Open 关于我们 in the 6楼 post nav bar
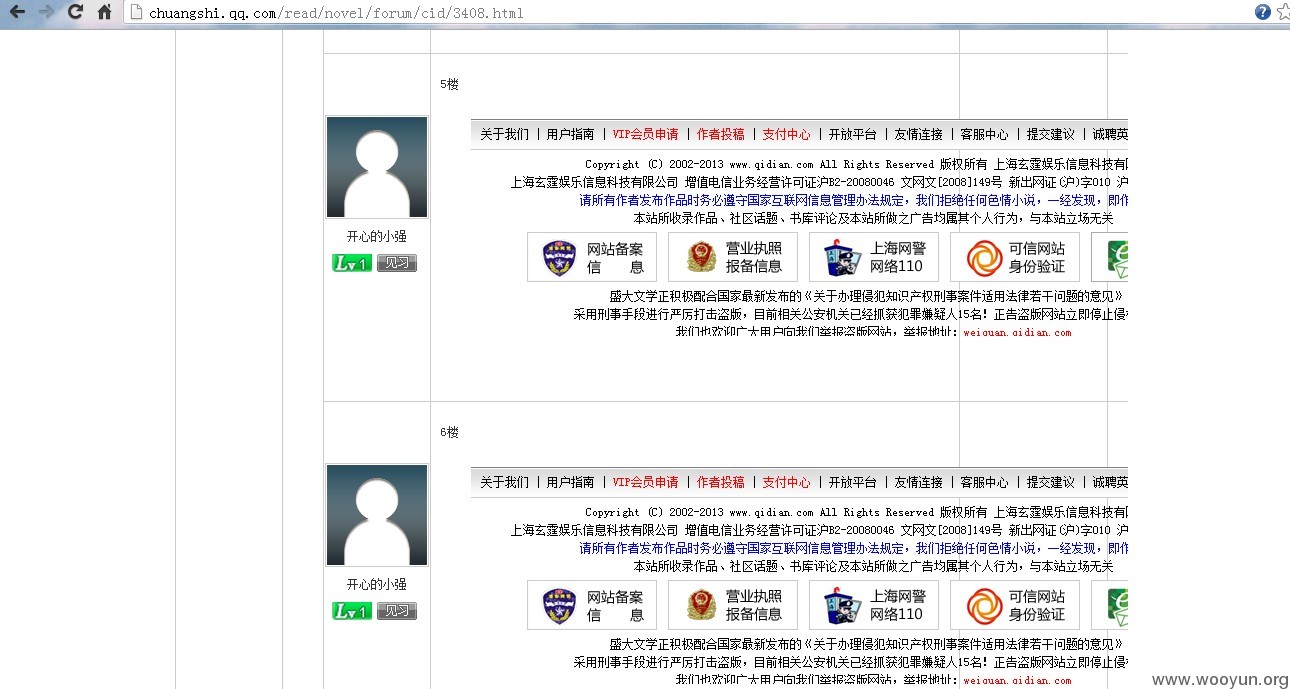Viewport: 1290px width, 689px height. click(504, 482)
